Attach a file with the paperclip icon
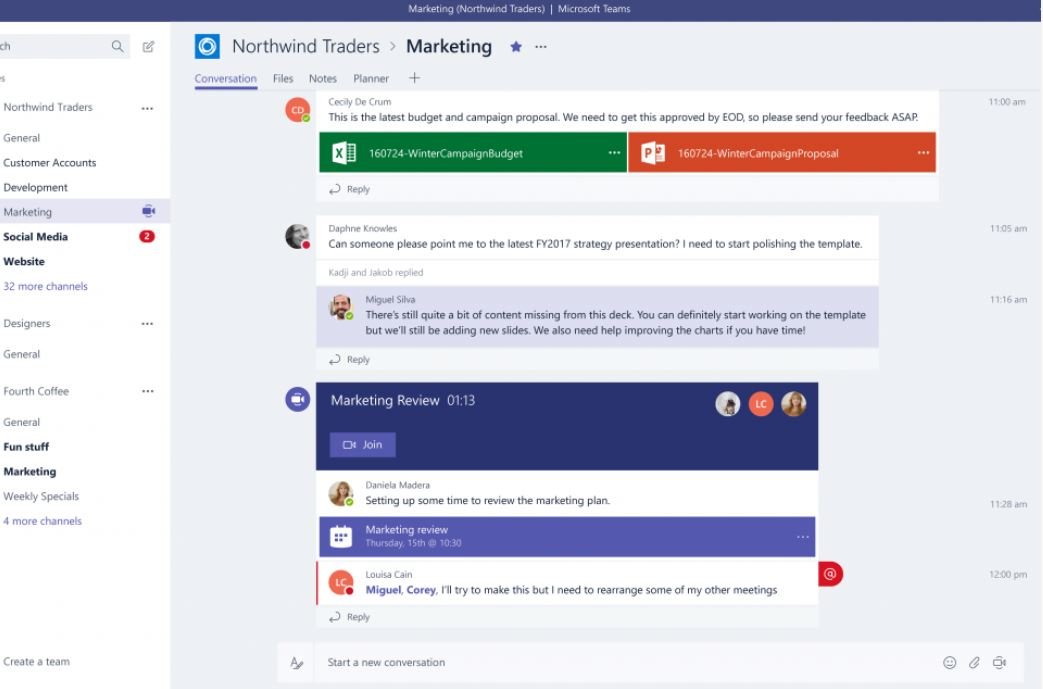The height and width of the screenshot is (689, 1043). [x=974, y=662]
